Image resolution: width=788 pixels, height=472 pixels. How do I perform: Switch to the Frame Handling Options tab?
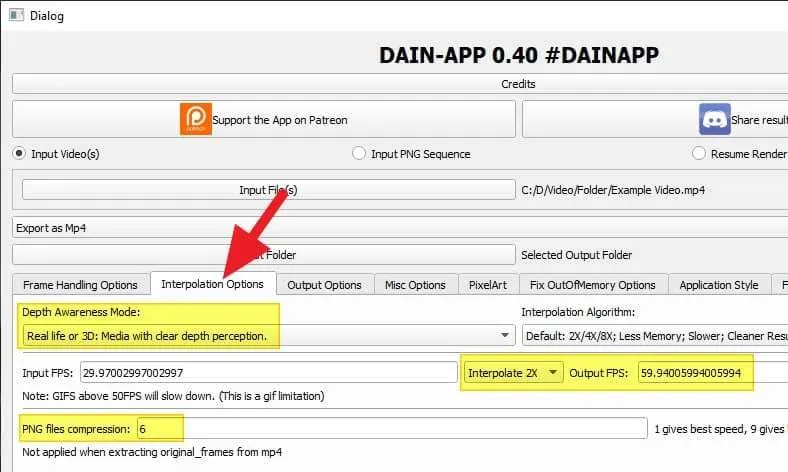pos(80,285)
